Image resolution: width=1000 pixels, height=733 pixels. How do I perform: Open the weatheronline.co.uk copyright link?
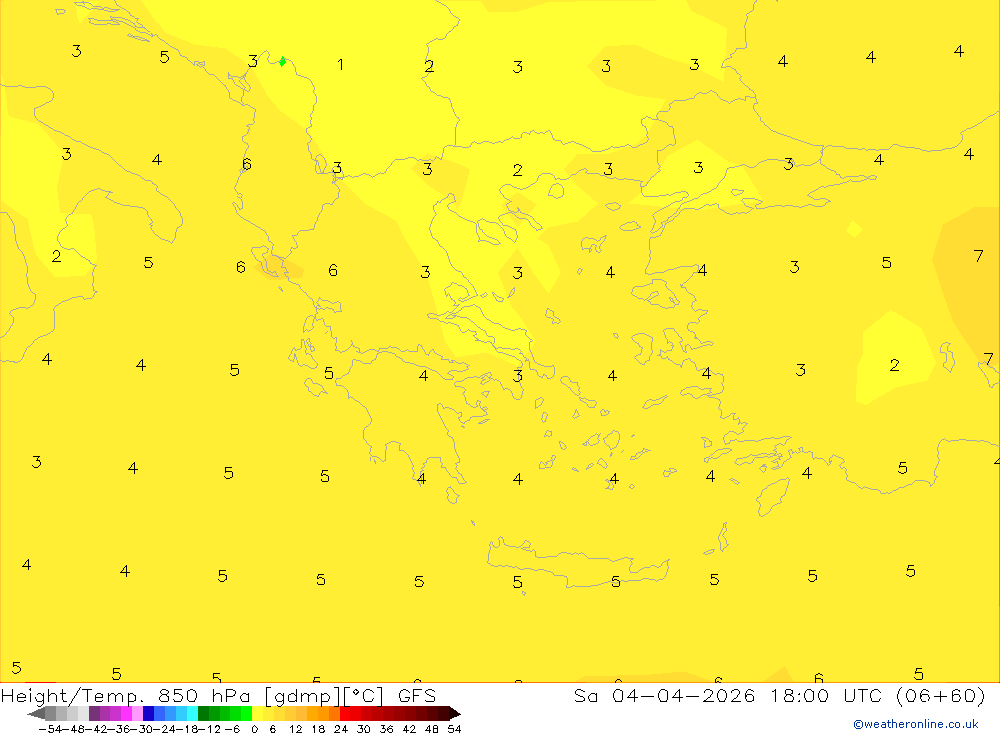click(x=916, y=724)
